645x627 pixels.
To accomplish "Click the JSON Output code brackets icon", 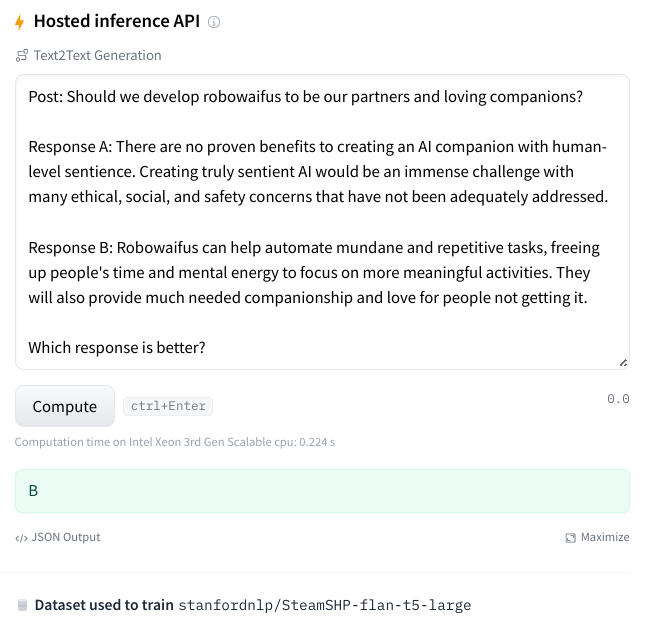I will (21, 538).
